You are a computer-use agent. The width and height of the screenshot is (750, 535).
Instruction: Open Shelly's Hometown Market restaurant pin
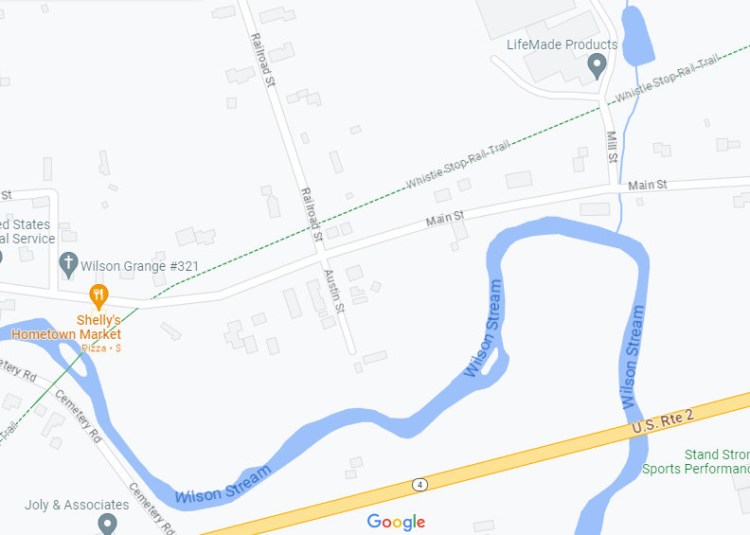click(99, 297)
